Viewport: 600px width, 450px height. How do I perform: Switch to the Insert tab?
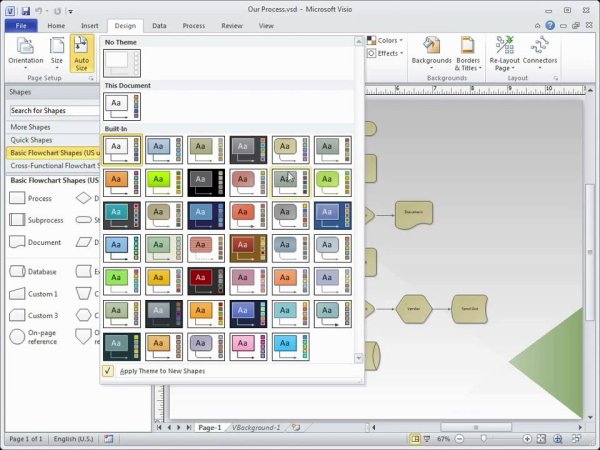click(90, 26)
